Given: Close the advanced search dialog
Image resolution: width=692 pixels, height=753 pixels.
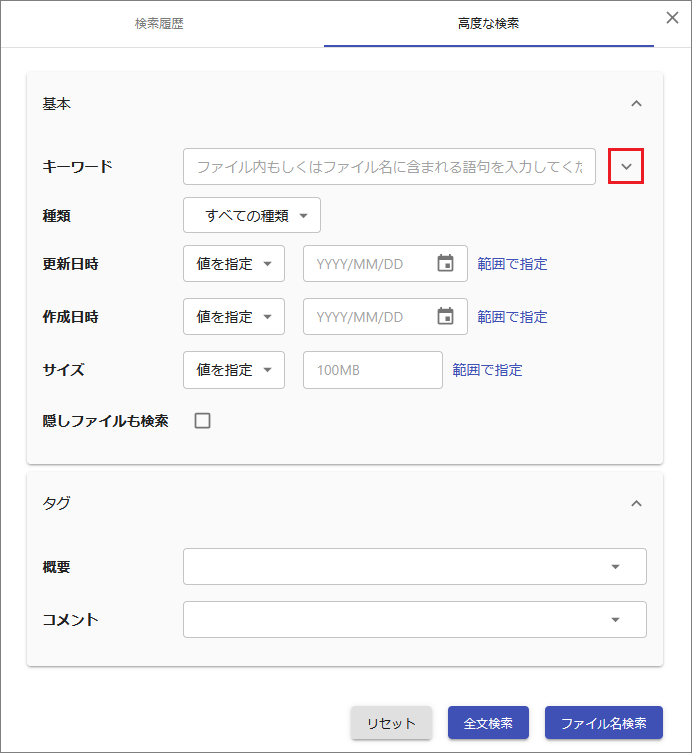Looking at the screenshot, I should [x=673, y=17].
